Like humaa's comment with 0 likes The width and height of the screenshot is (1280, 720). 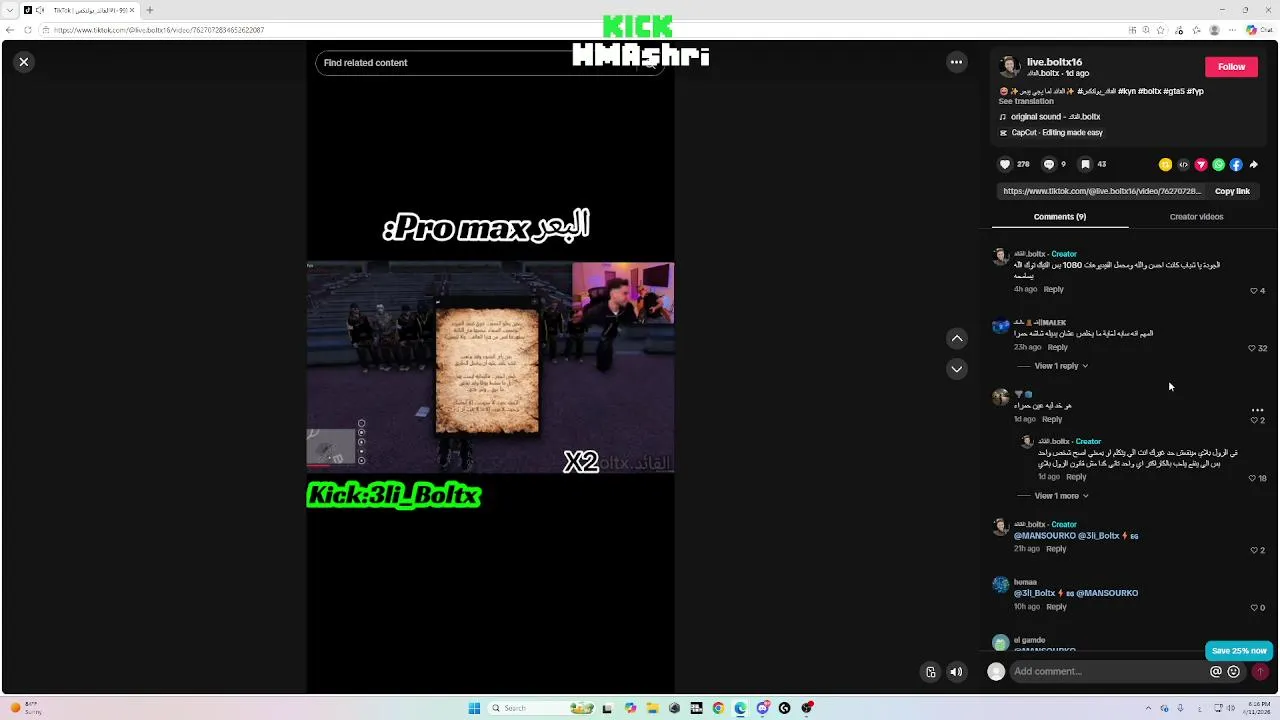click(1254, 608)
